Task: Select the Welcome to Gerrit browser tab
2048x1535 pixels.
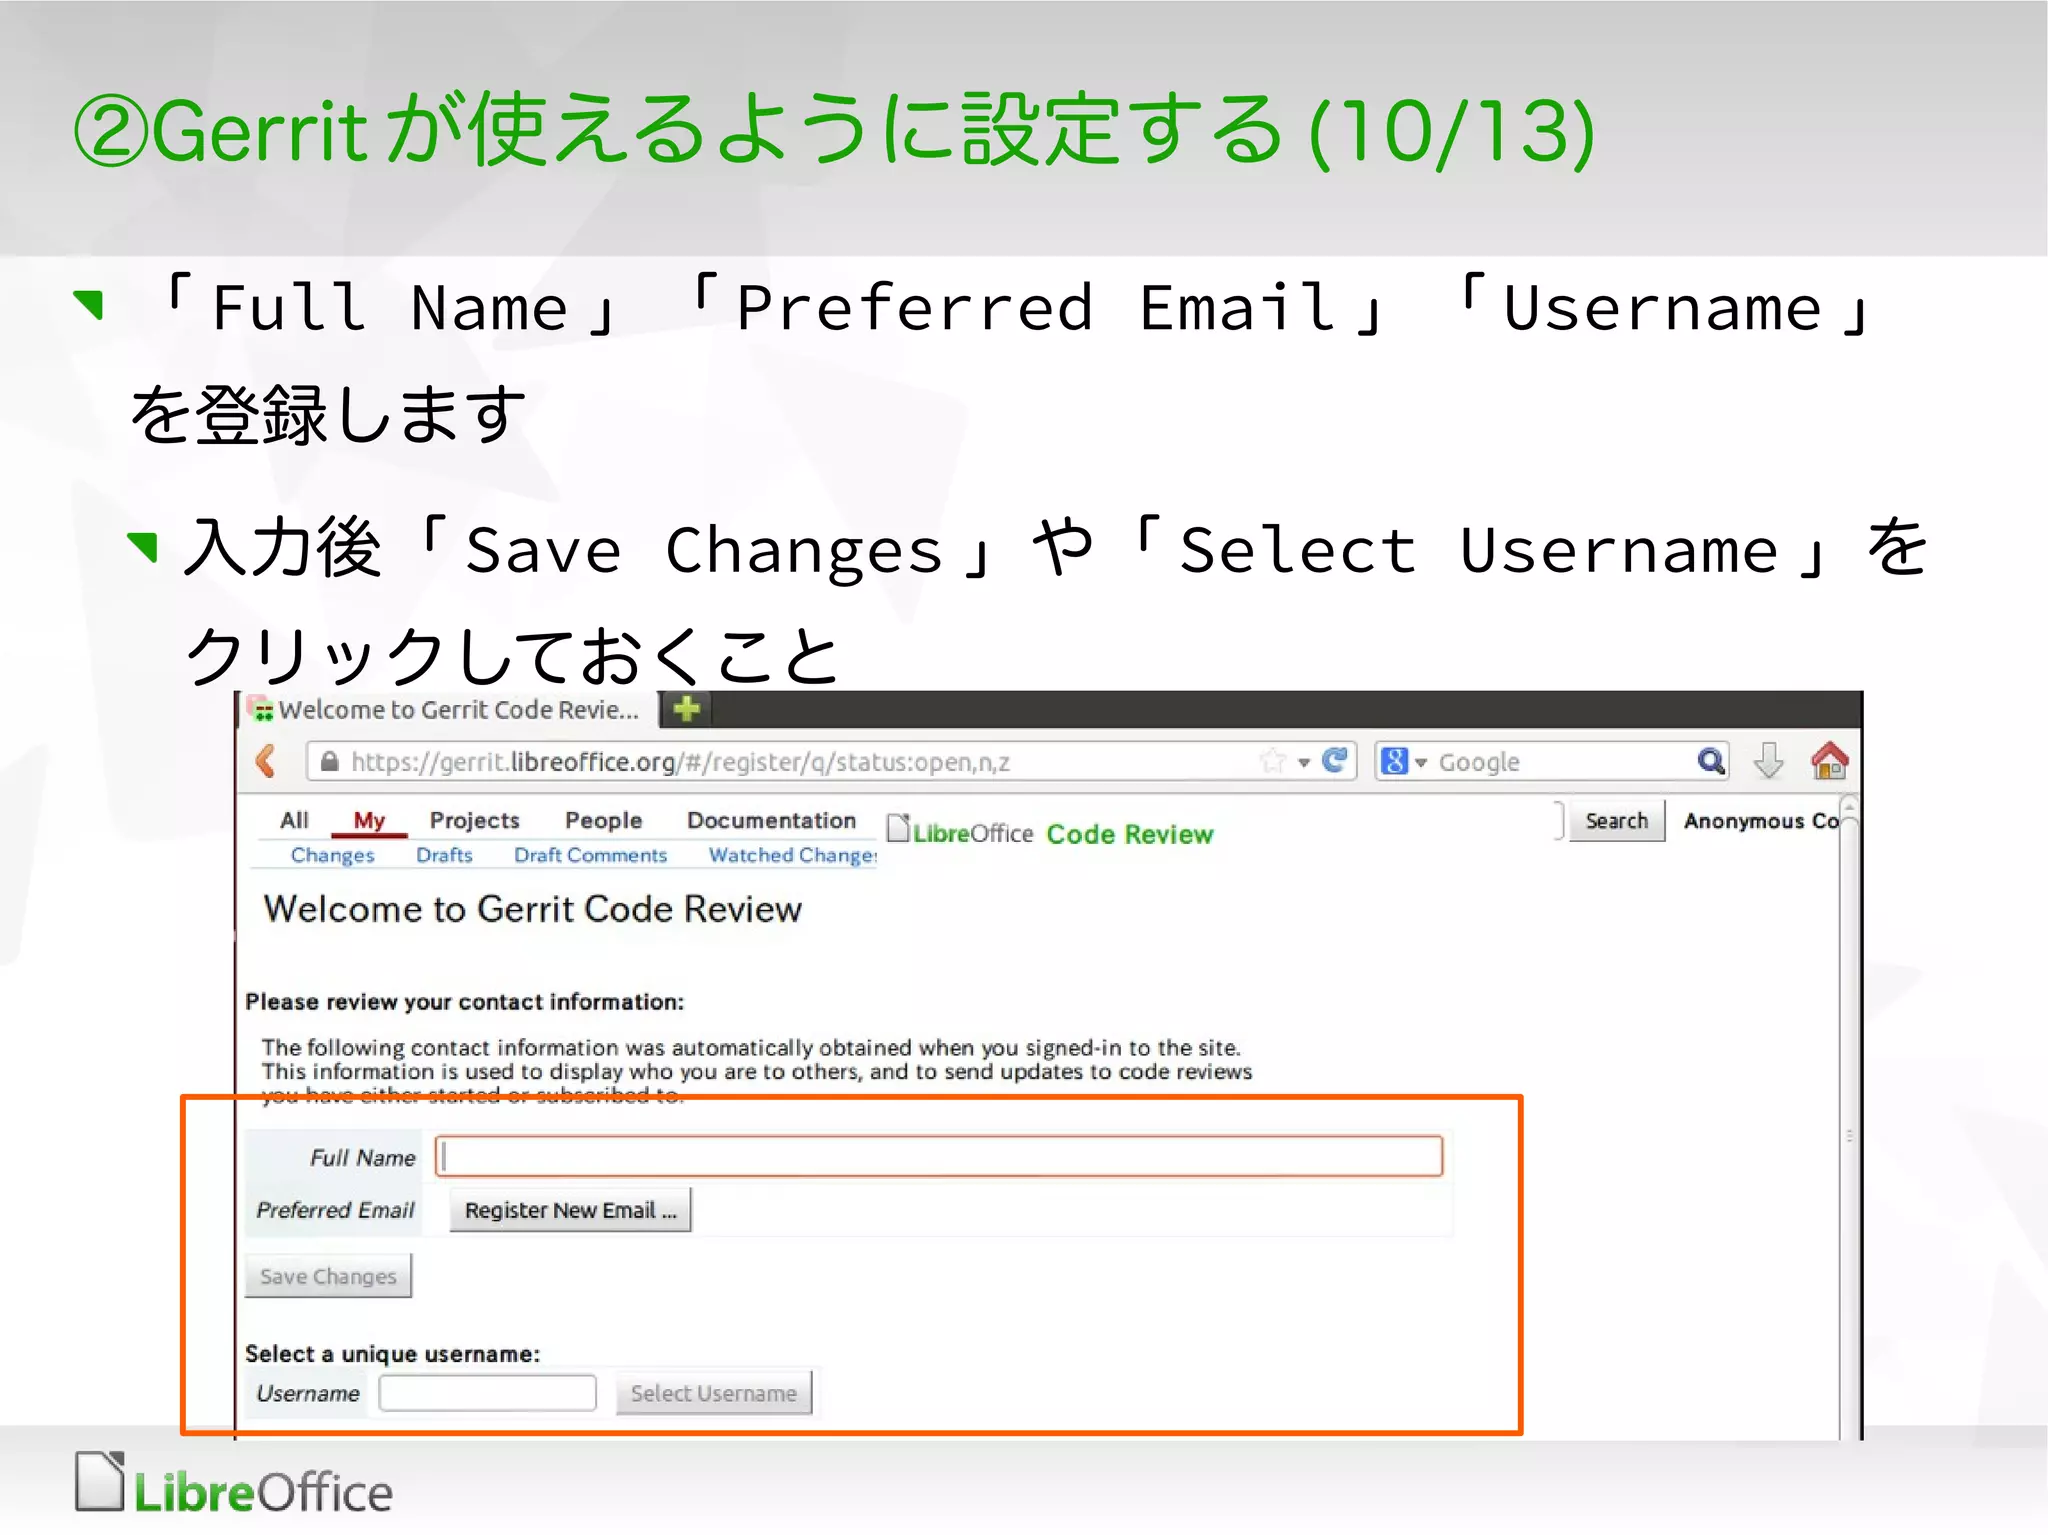Action: point(450,710)
